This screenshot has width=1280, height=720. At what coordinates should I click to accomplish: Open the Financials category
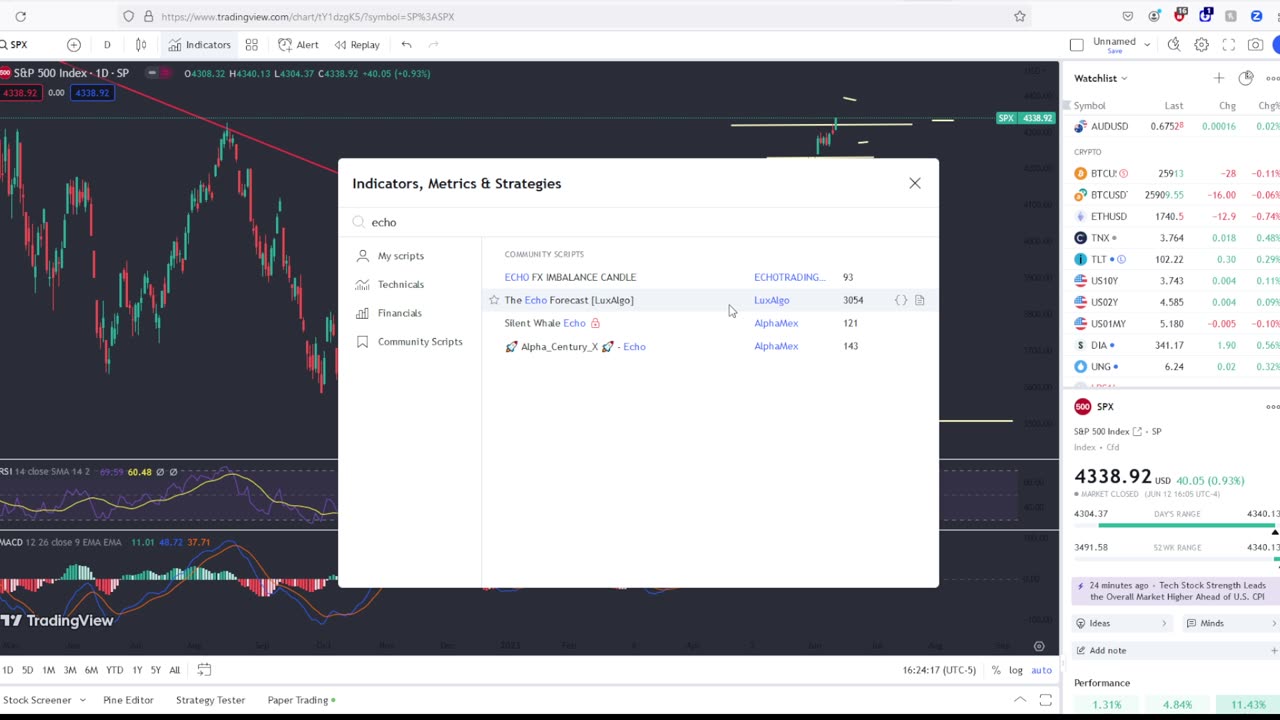tap(400, 313)
